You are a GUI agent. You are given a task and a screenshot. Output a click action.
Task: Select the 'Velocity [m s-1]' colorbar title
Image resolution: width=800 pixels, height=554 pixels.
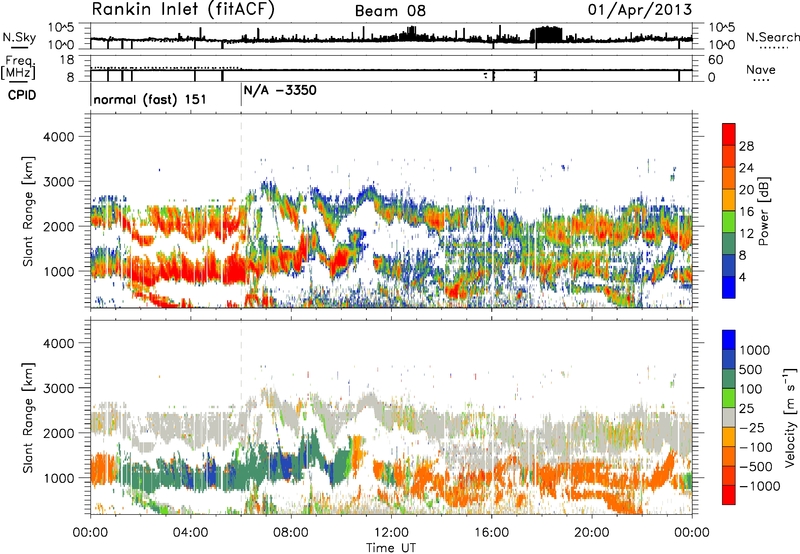pos(791,417)
